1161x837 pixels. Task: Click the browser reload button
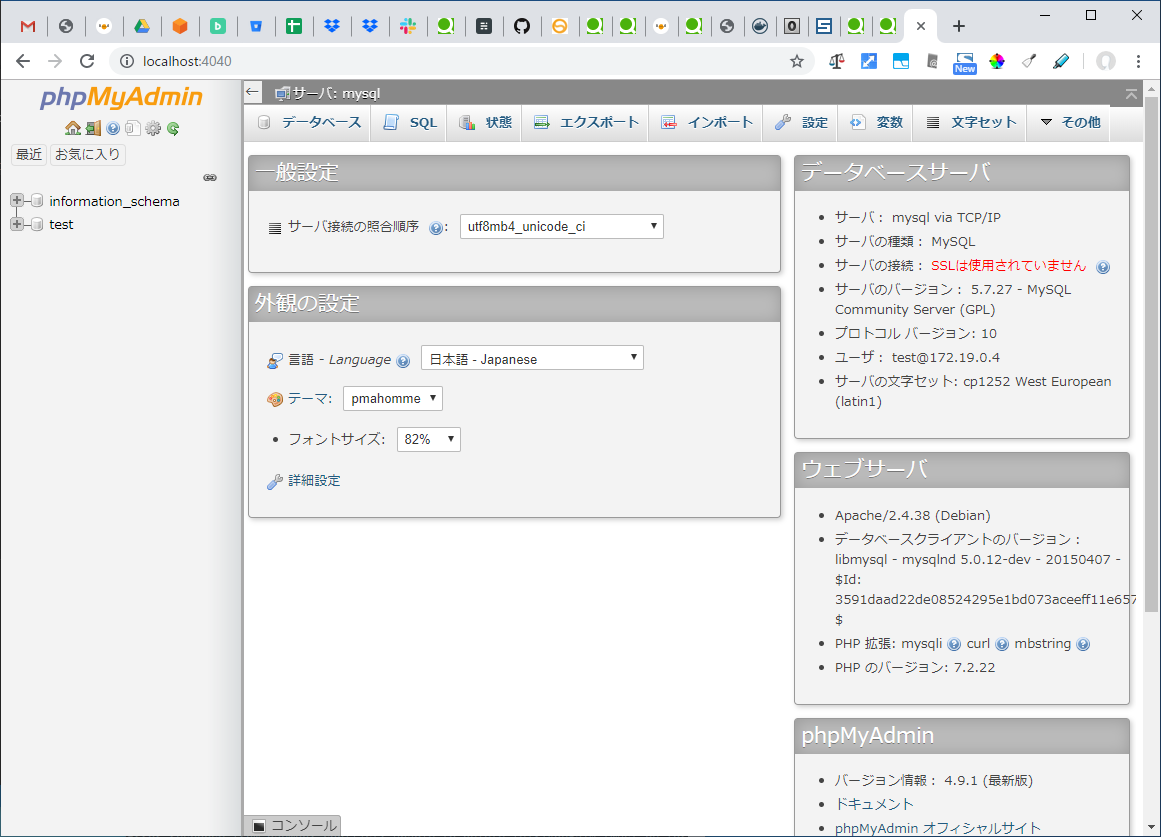click(87, 61)
